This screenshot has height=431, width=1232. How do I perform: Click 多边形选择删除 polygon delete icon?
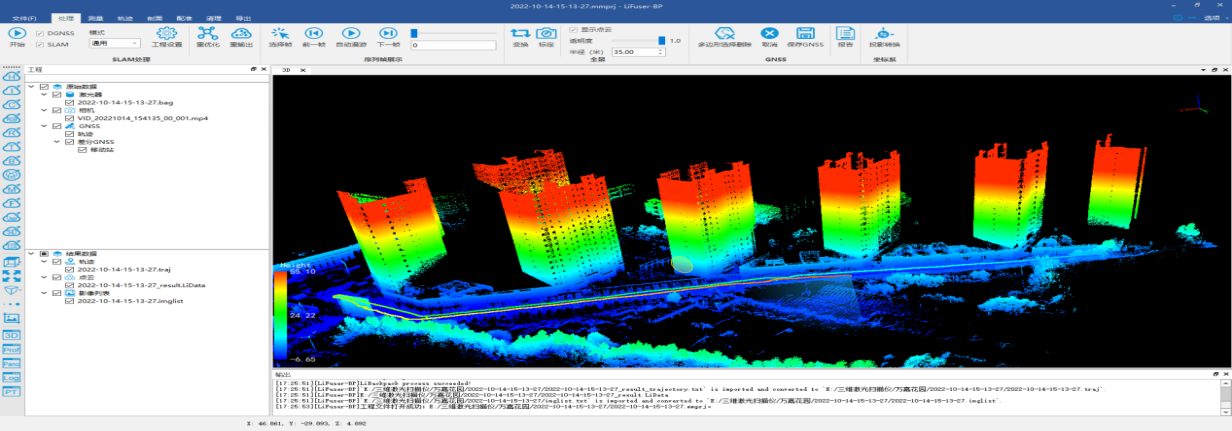[x=724, y=35]
